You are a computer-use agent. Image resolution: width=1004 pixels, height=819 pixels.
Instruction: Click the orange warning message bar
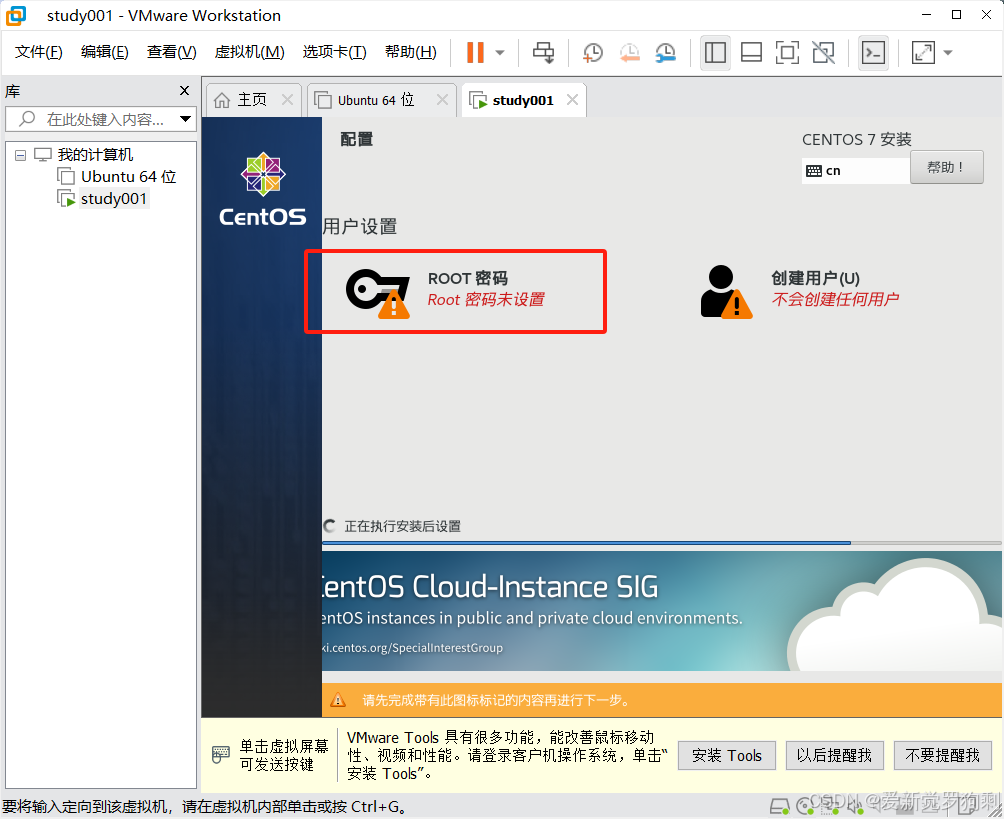[661, 700]
